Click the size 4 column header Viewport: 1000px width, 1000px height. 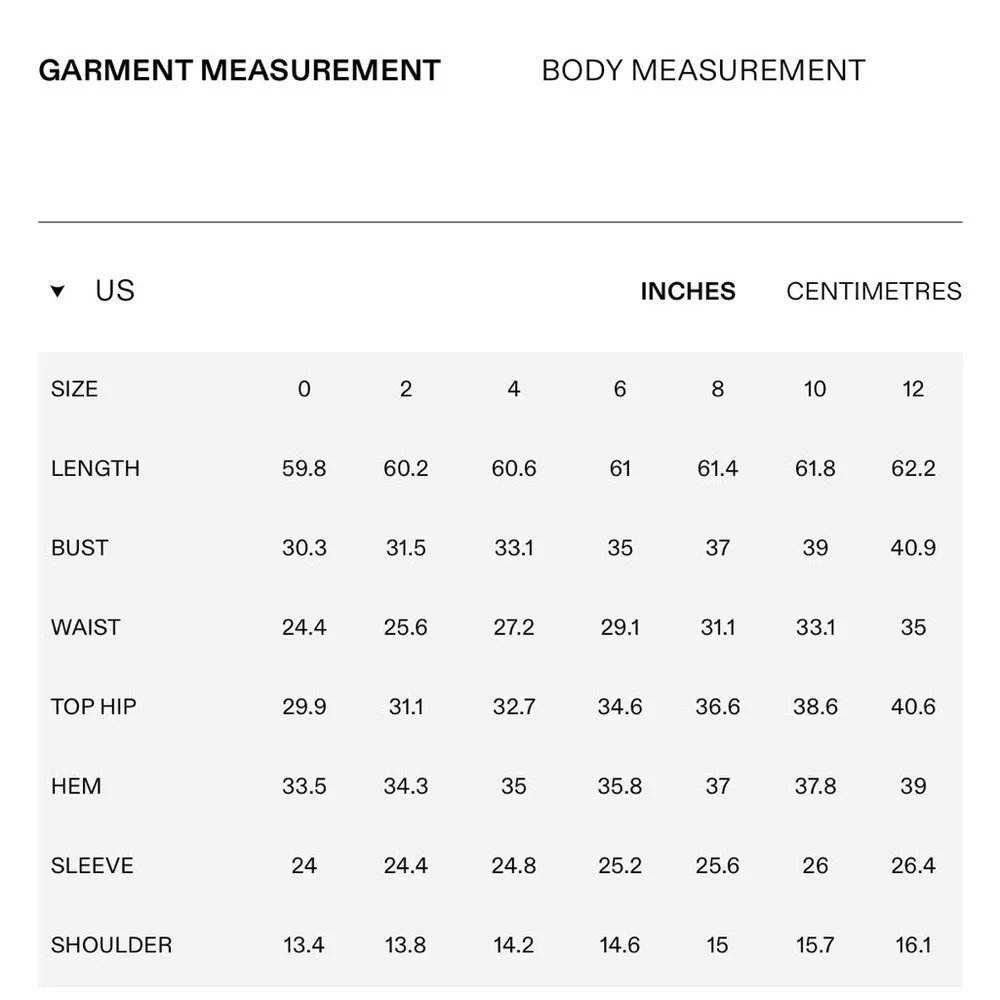[513, 389]
